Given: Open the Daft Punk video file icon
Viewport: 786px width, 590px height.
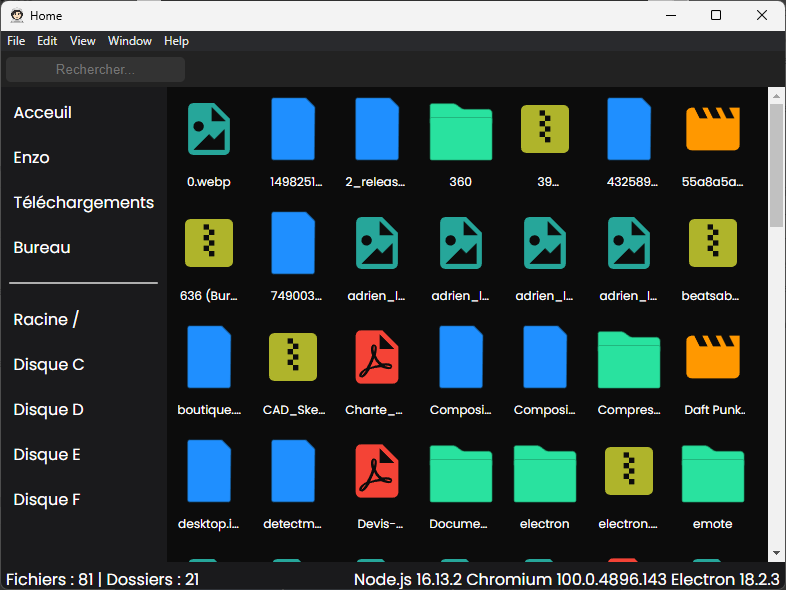Looking at the screenshot, I should pyautogui.click(x=713, y=357).
